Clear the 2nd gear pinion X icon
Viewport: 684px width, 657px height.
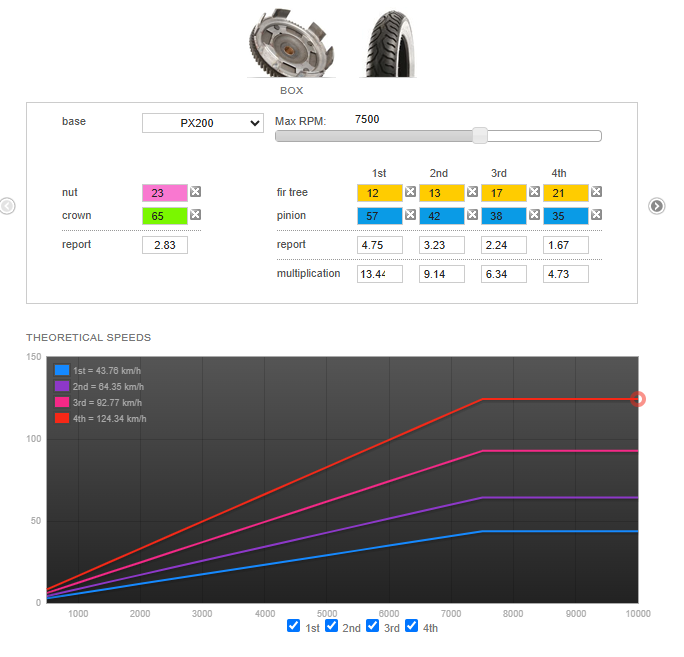(472, 215)
